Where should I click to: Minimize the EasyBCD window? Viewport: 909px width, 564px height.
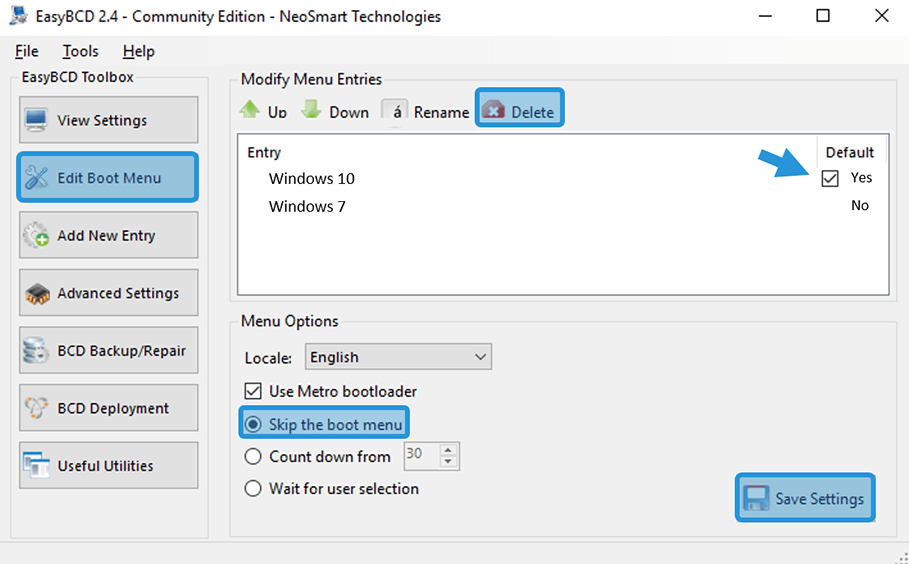click(765, 16)
